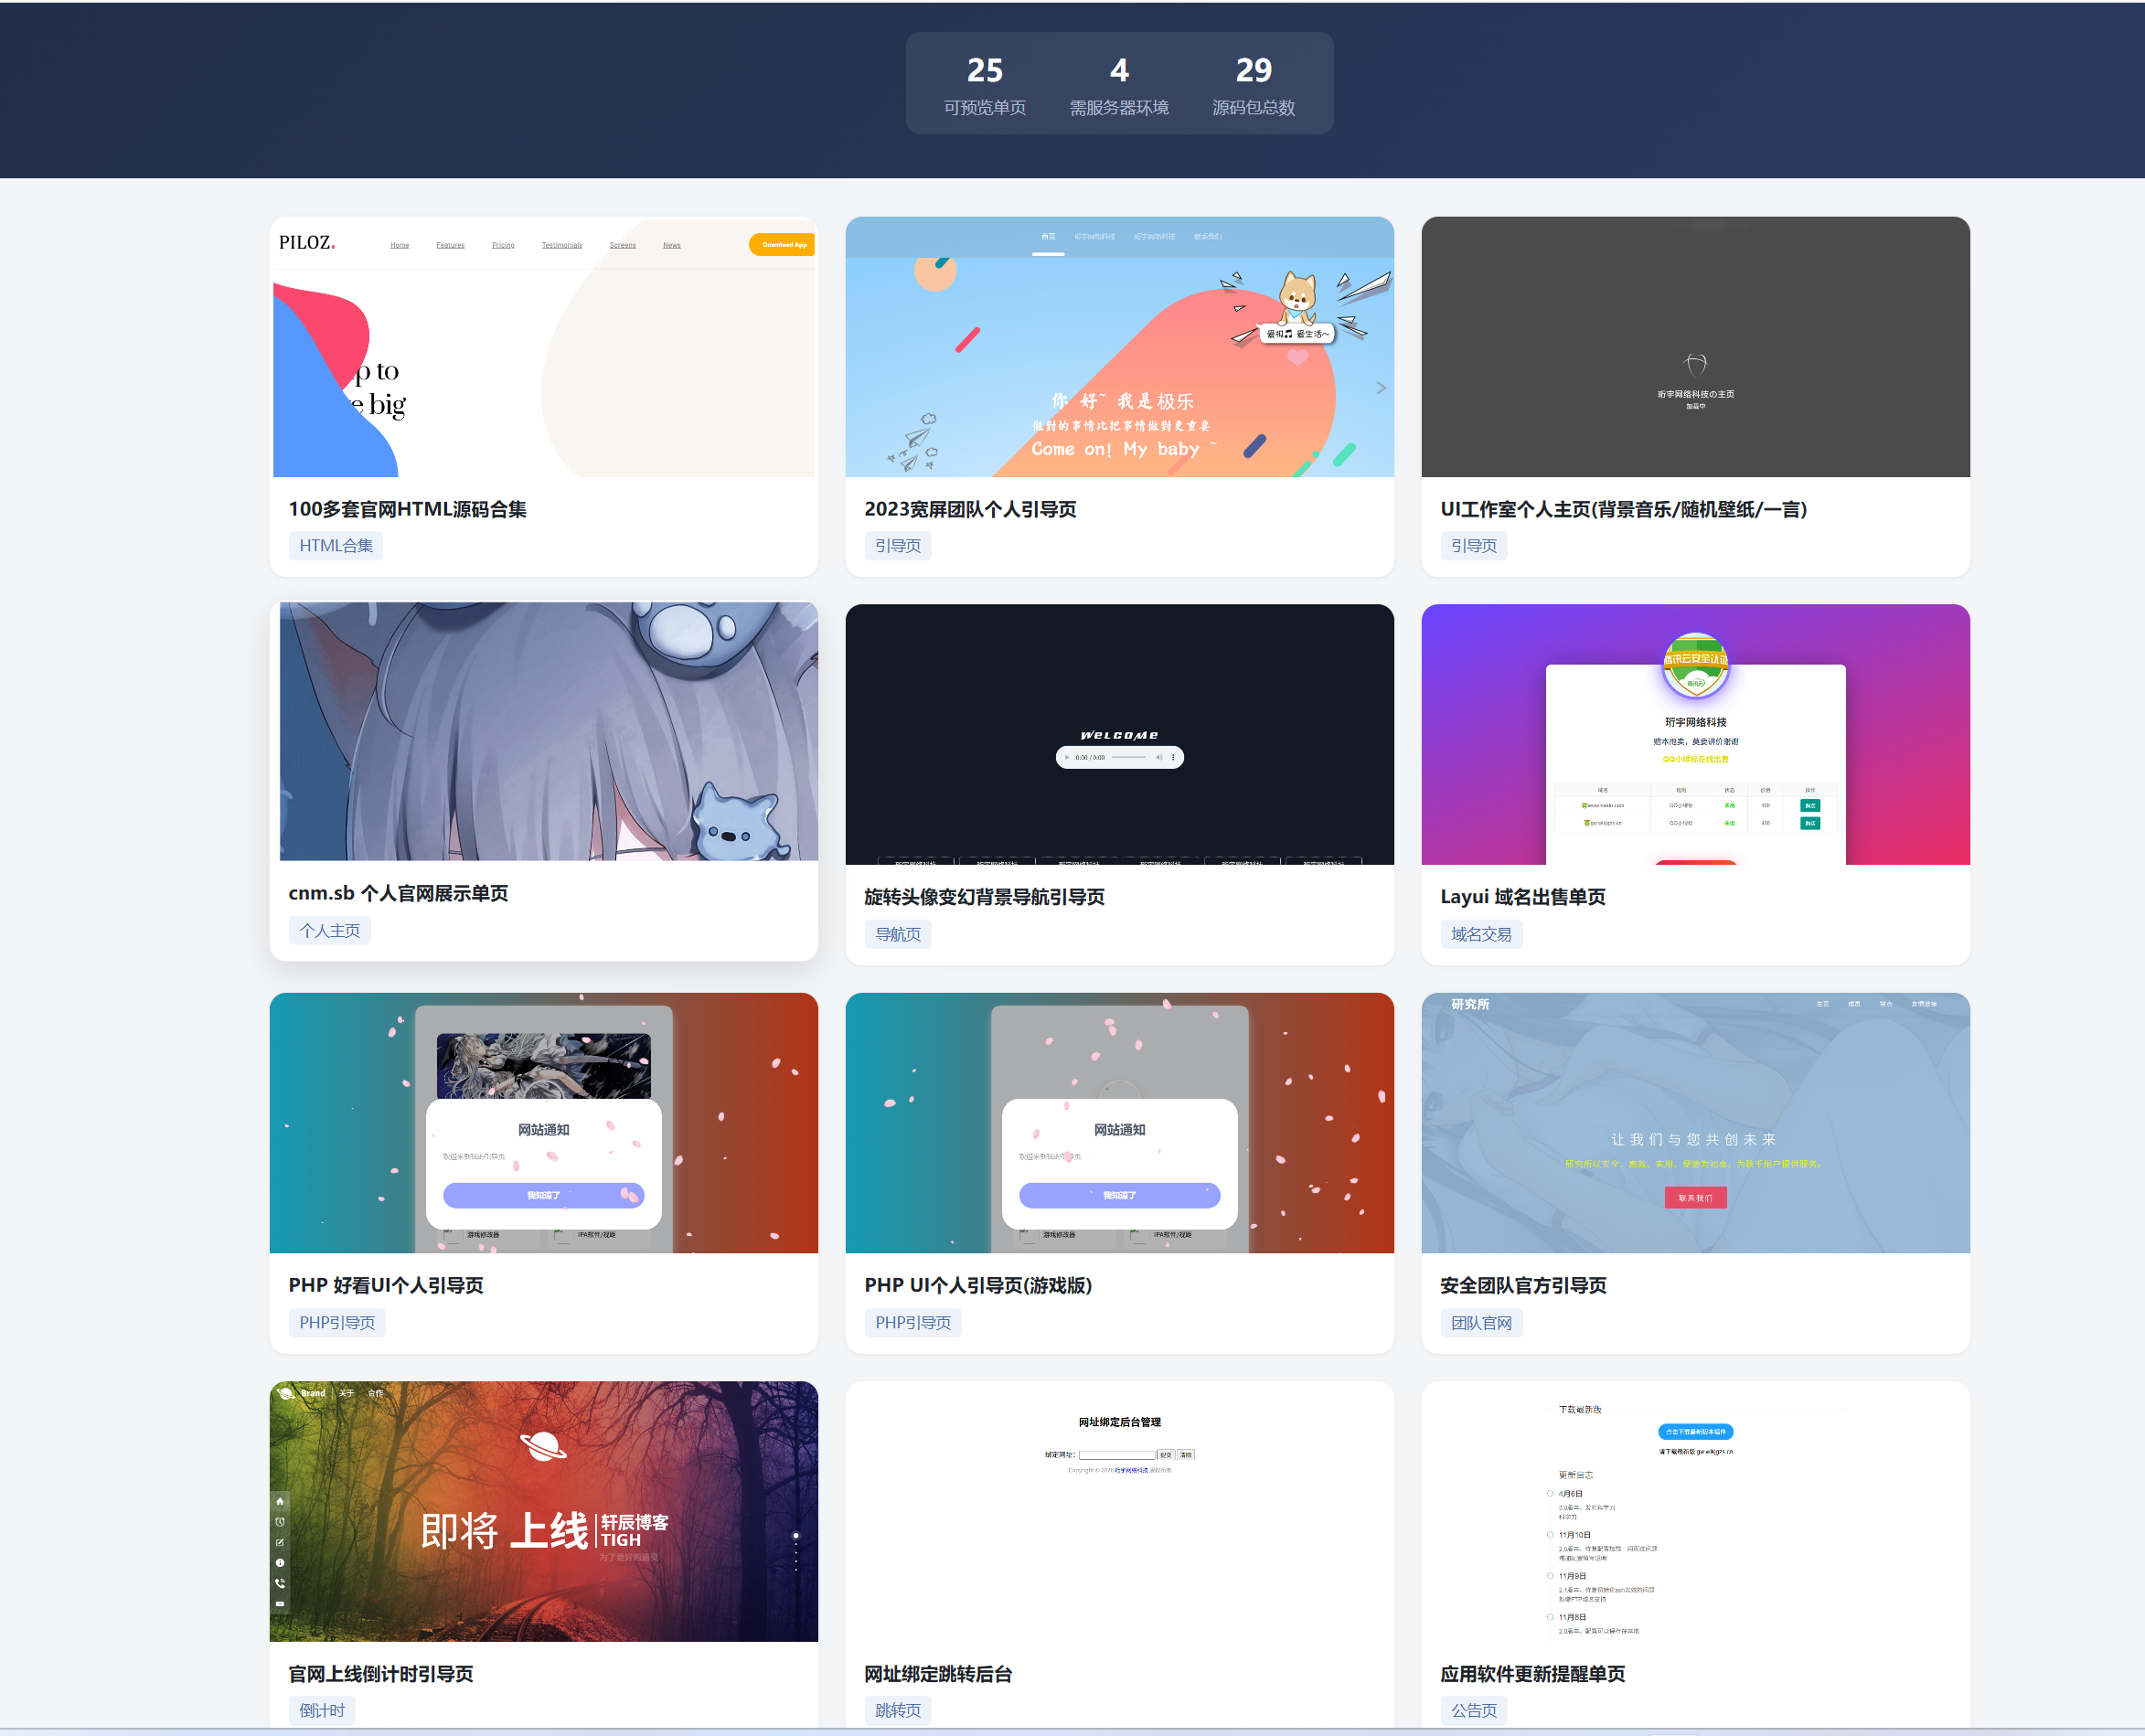Open the 2023宽屏团队个人引导页 preview image

[1119, 347]
